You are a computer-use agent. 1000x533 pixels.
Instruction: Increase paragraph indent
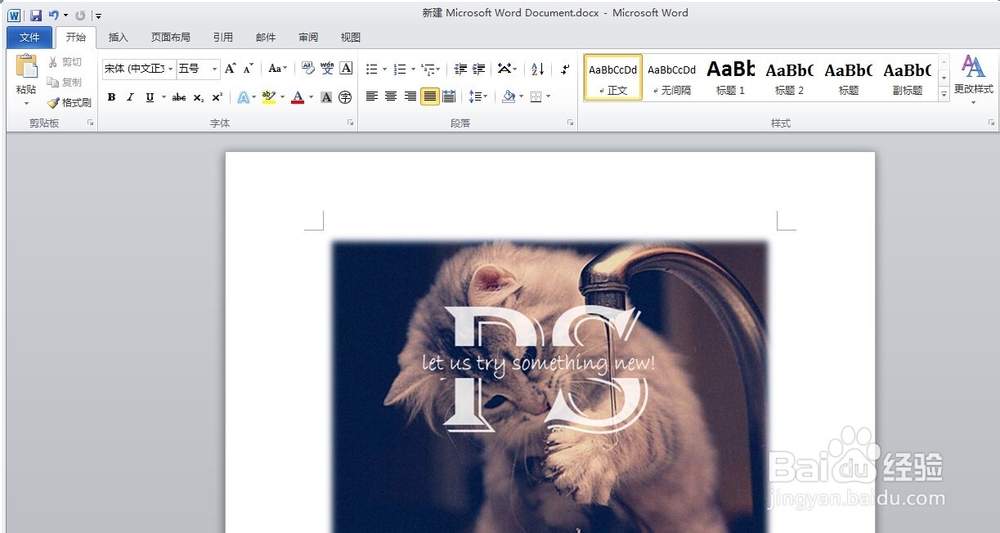click(479, 69)
